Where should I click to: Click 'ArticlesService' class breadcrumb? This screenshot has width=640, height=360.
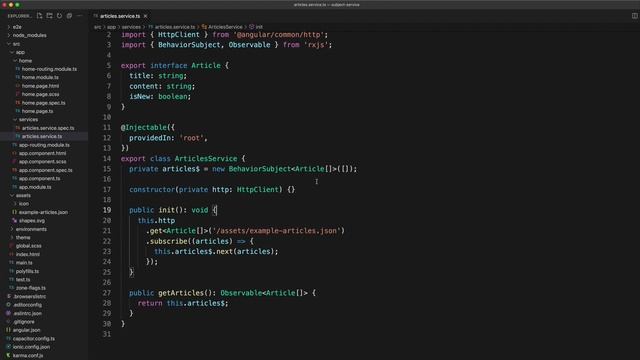(x=225, y=27)
